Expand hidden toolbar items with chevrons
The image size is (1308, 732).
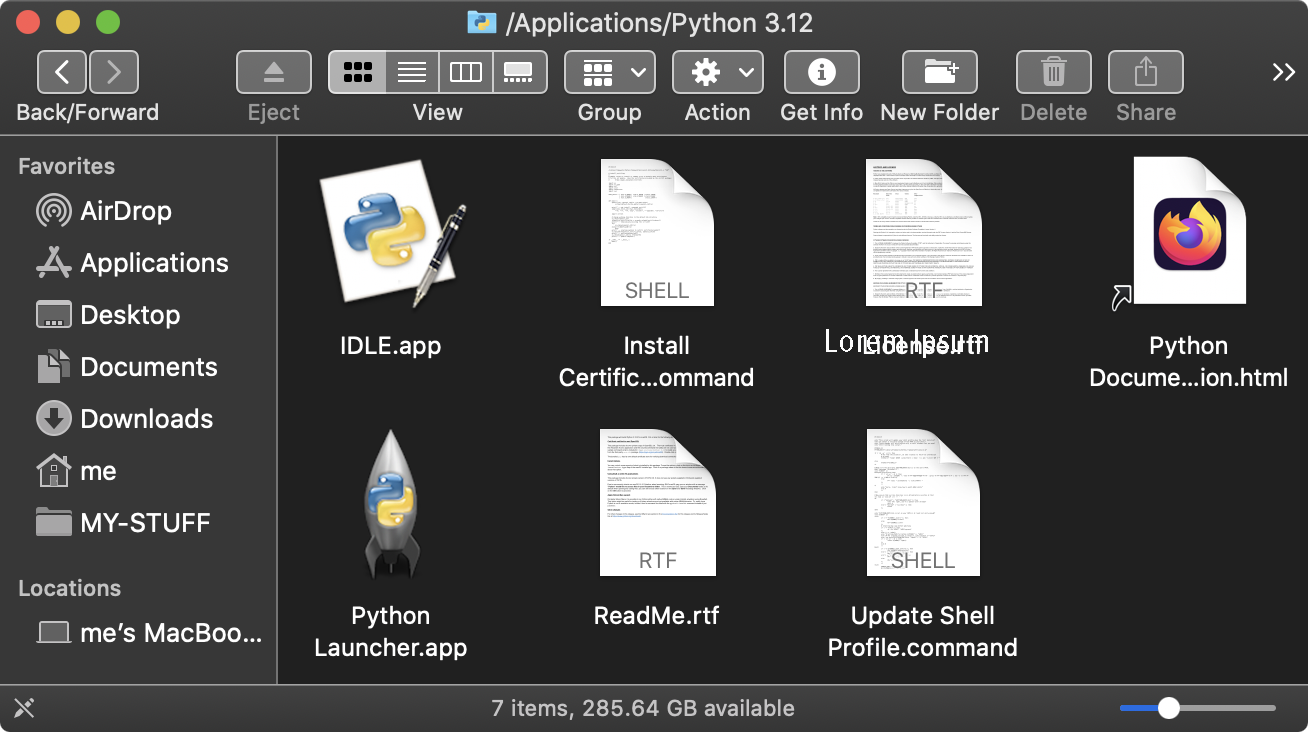click(x=1283, y=72)
